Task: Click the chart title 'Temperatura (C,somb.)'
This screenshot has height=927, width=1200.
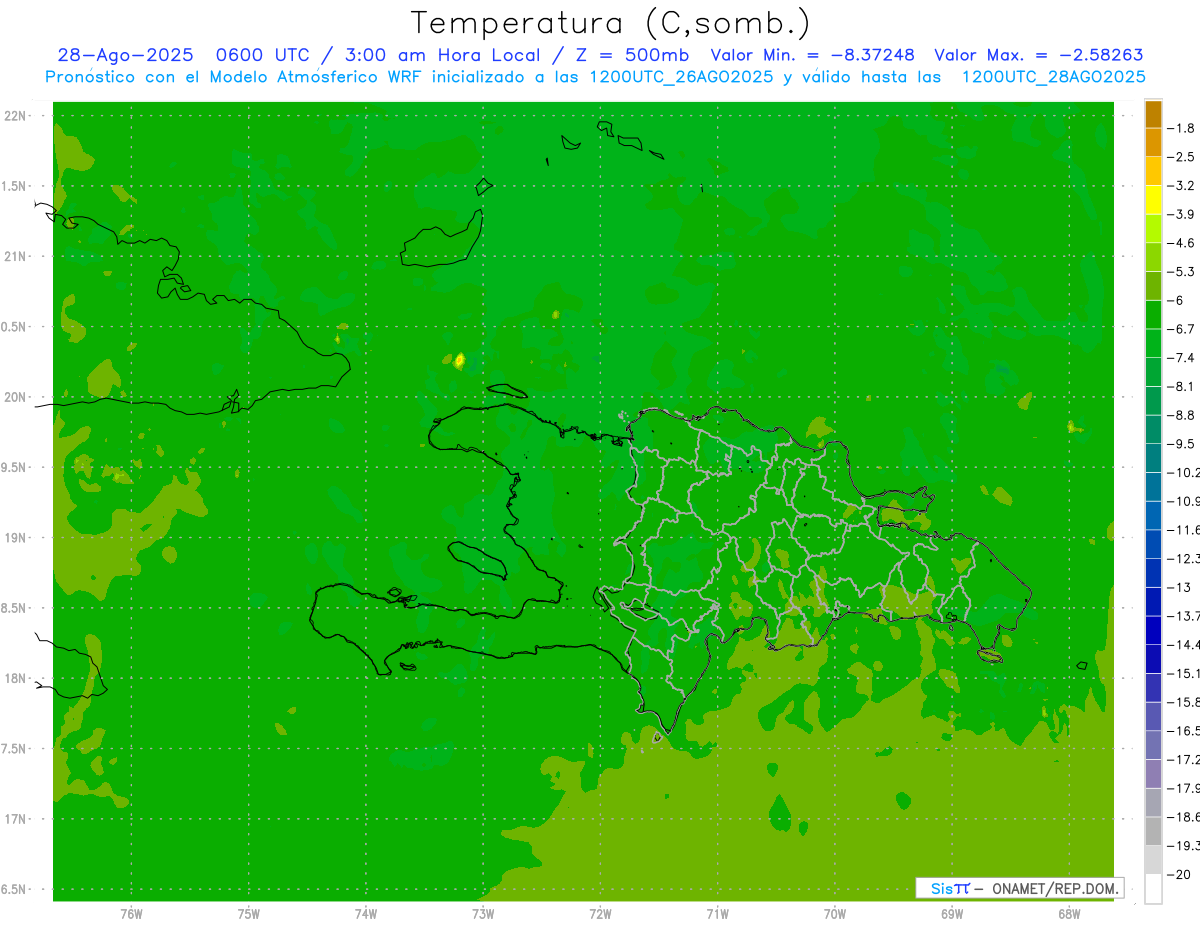Action: [x=611, y=24]
